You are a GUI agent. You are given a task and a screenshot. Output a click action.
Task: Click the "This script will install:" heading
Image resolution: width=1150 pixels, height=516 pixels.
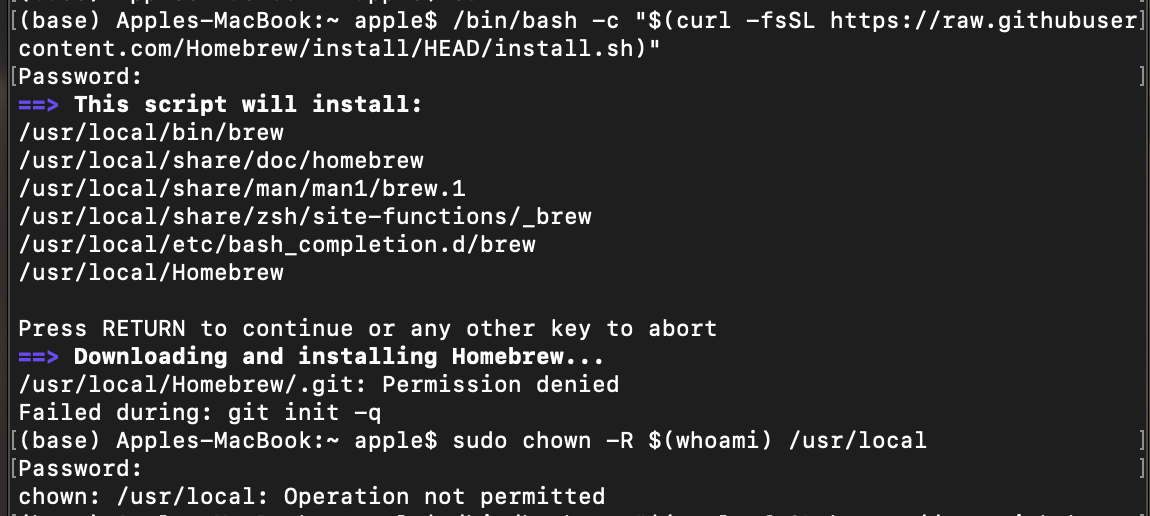click(248, 104)
